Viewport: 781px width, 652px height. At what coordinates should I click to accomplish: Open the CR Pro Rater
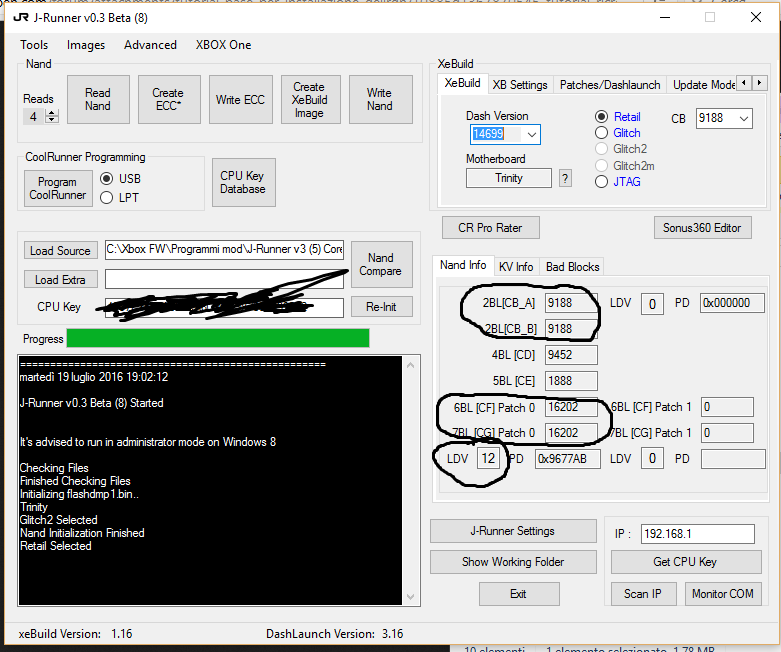coord(490,228)
